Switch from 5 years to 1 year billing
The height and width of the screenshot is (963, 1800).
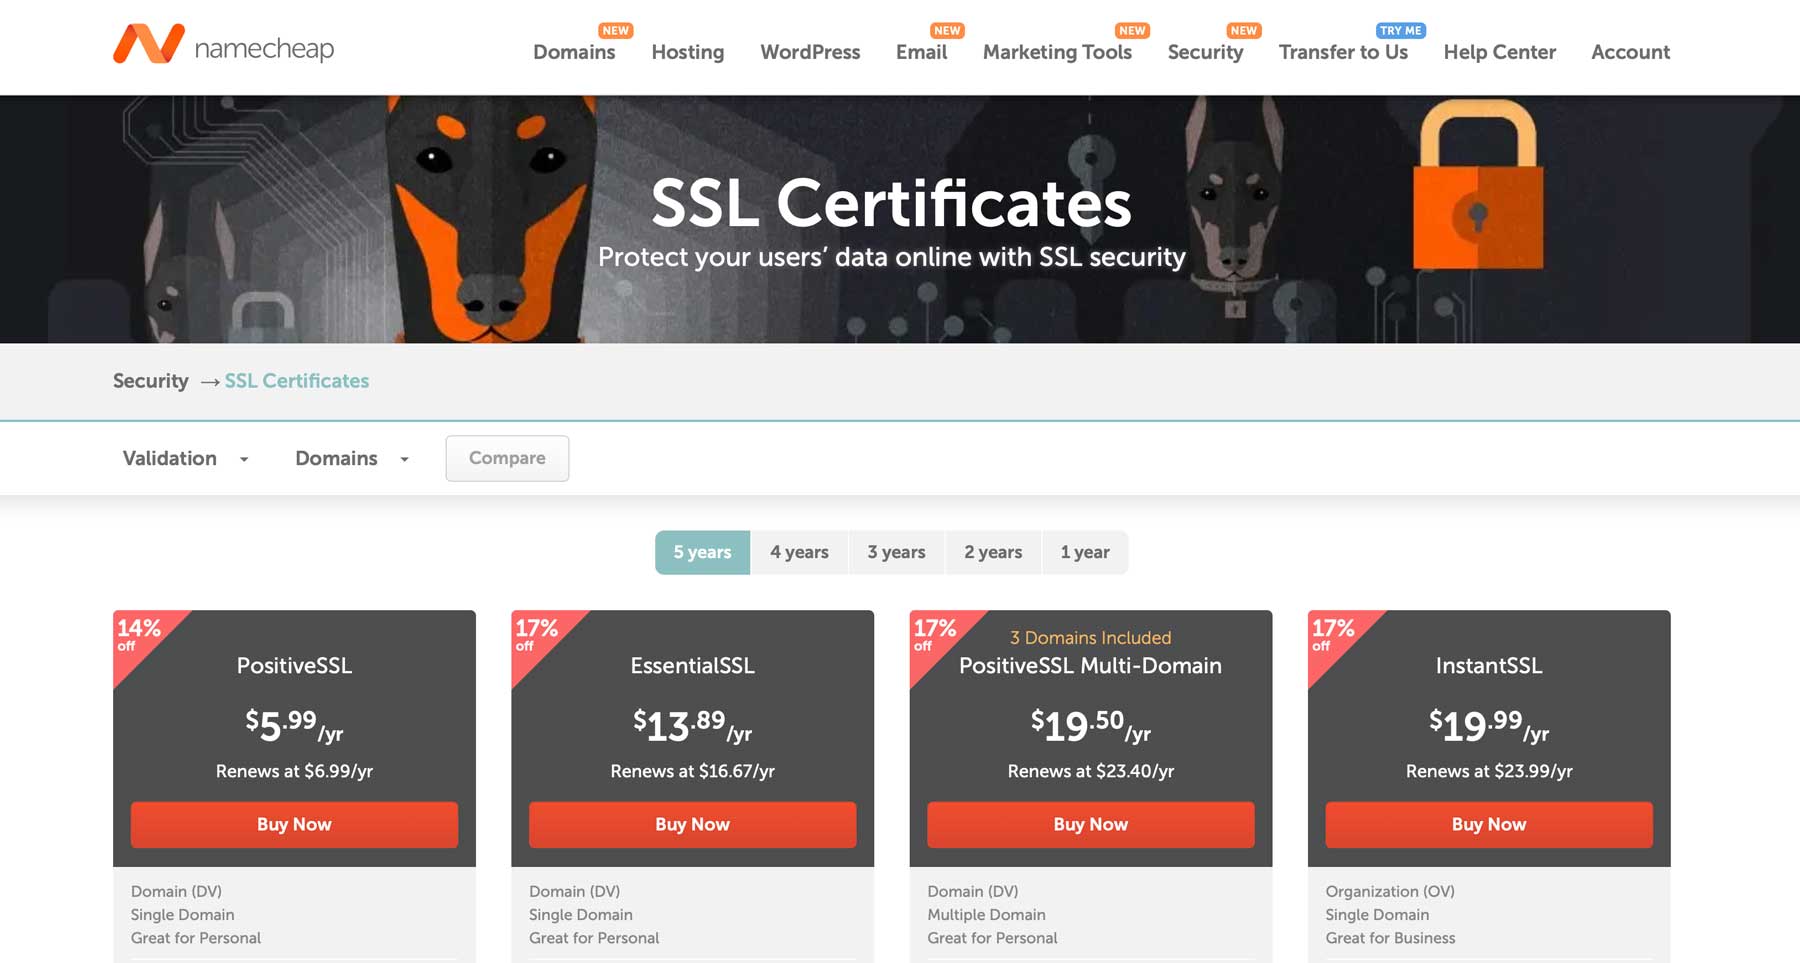coord(1085,551)
